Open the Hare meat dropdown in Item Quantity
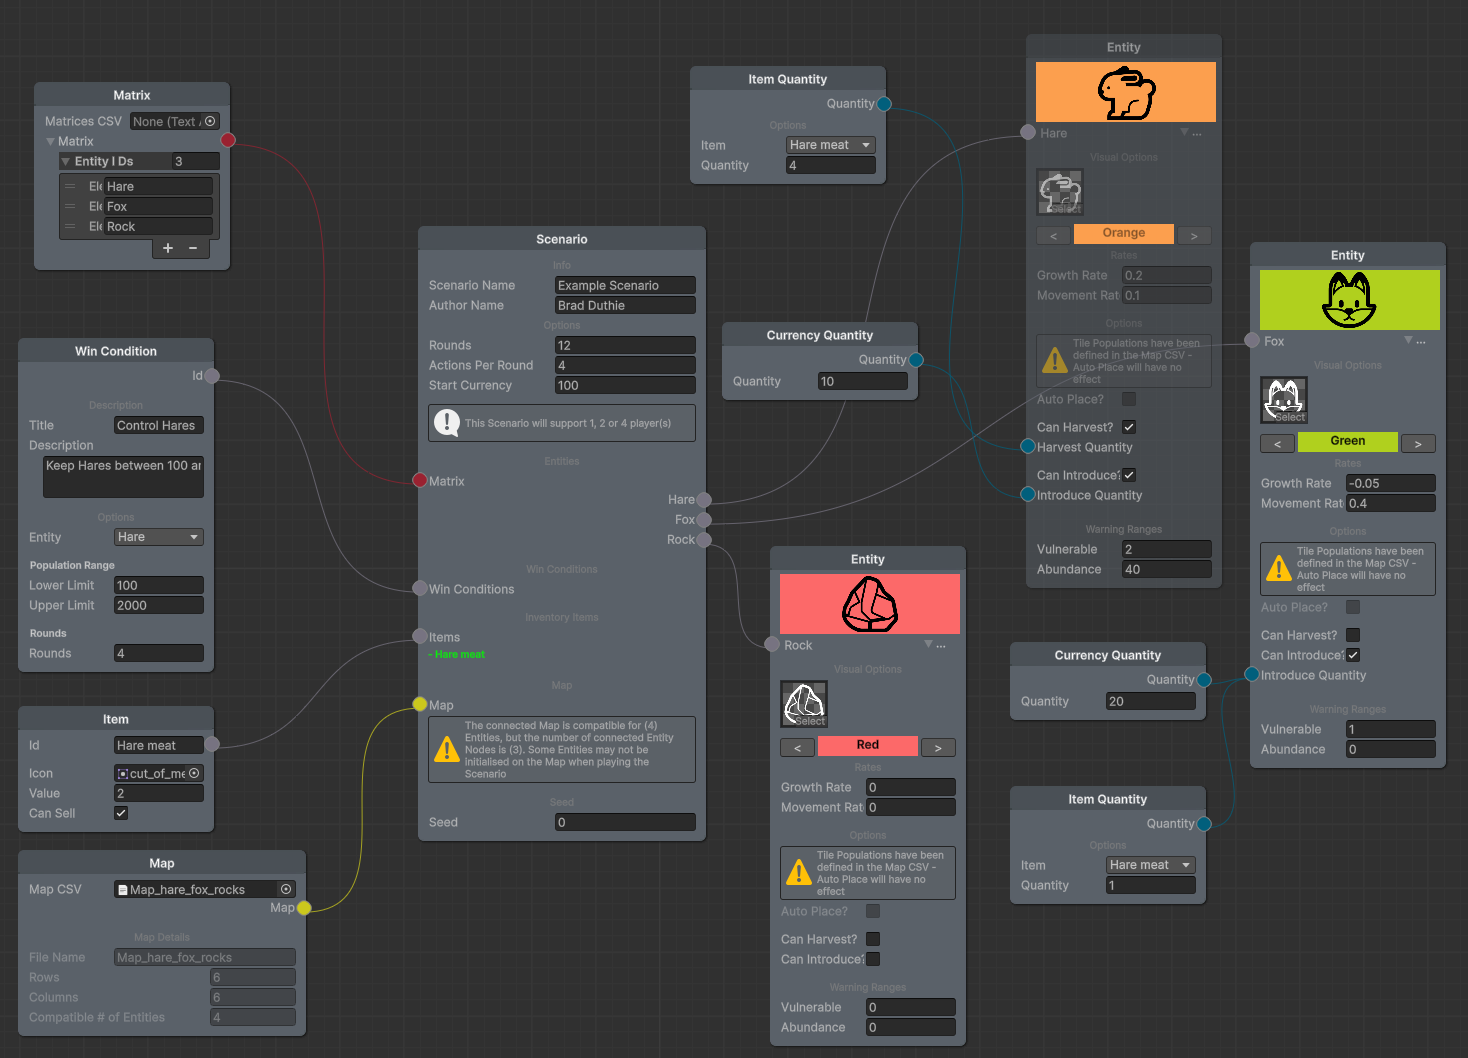Screen dimensions: 1468x1058 [830, 144]
